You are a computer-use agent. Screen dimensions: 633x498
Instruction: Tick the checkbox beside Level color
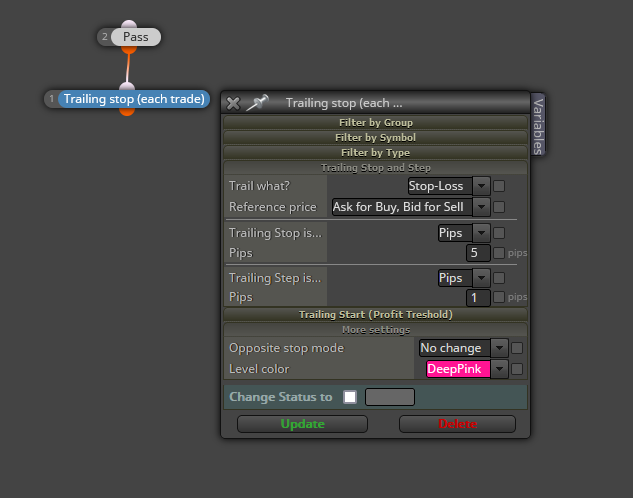click(x=517, y=369)
